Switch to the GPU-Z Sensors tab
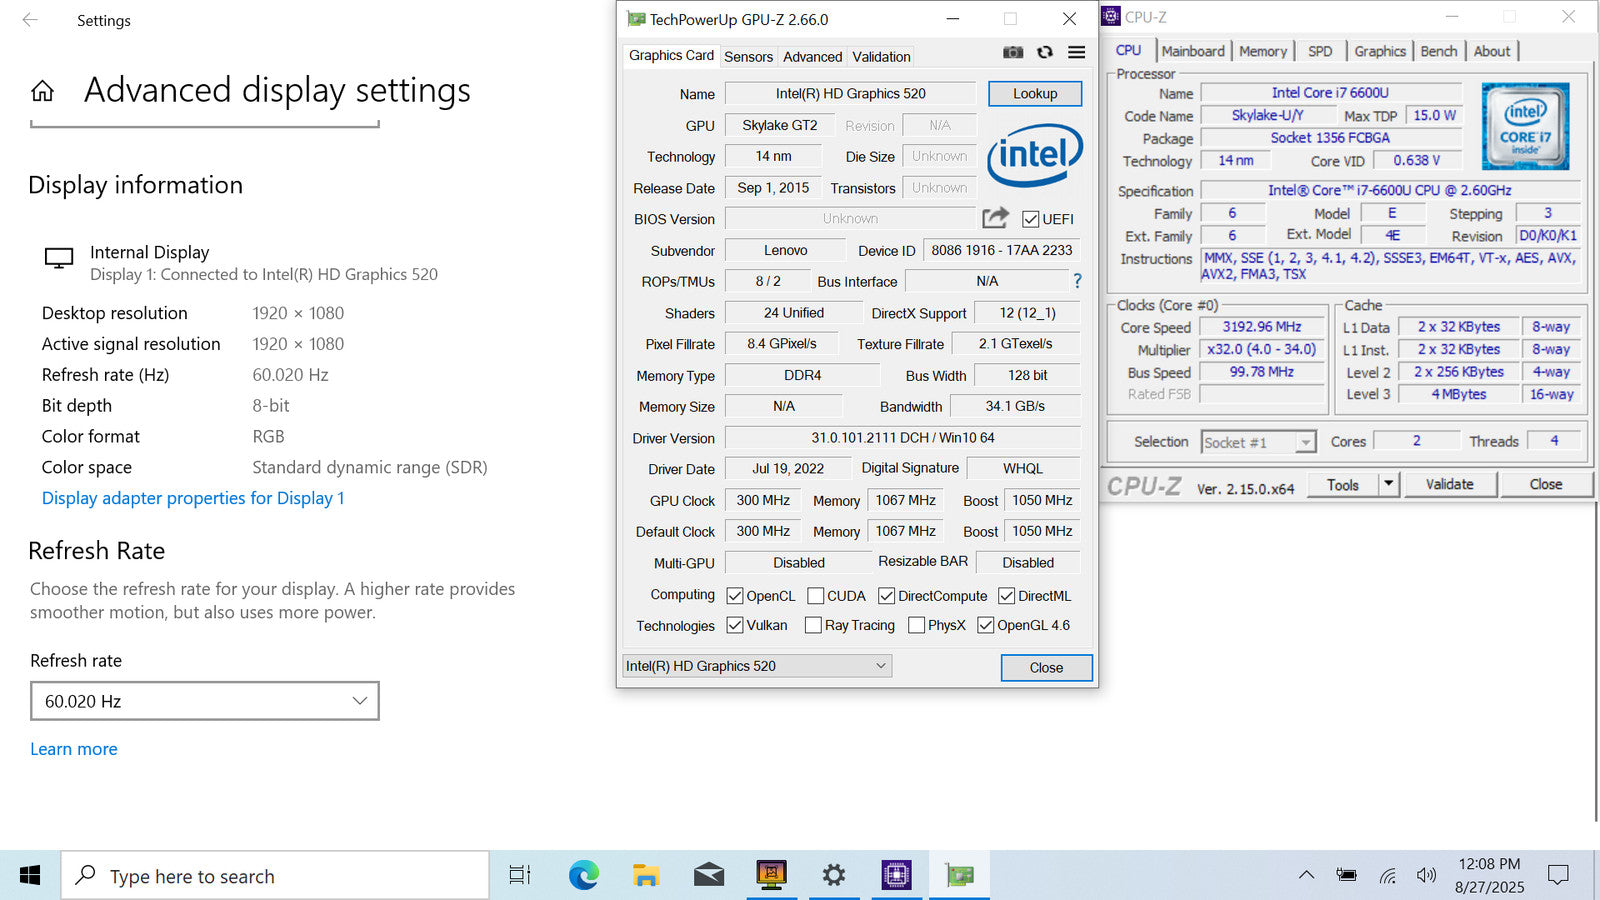 pyautogui.click(x=748, y=57)
